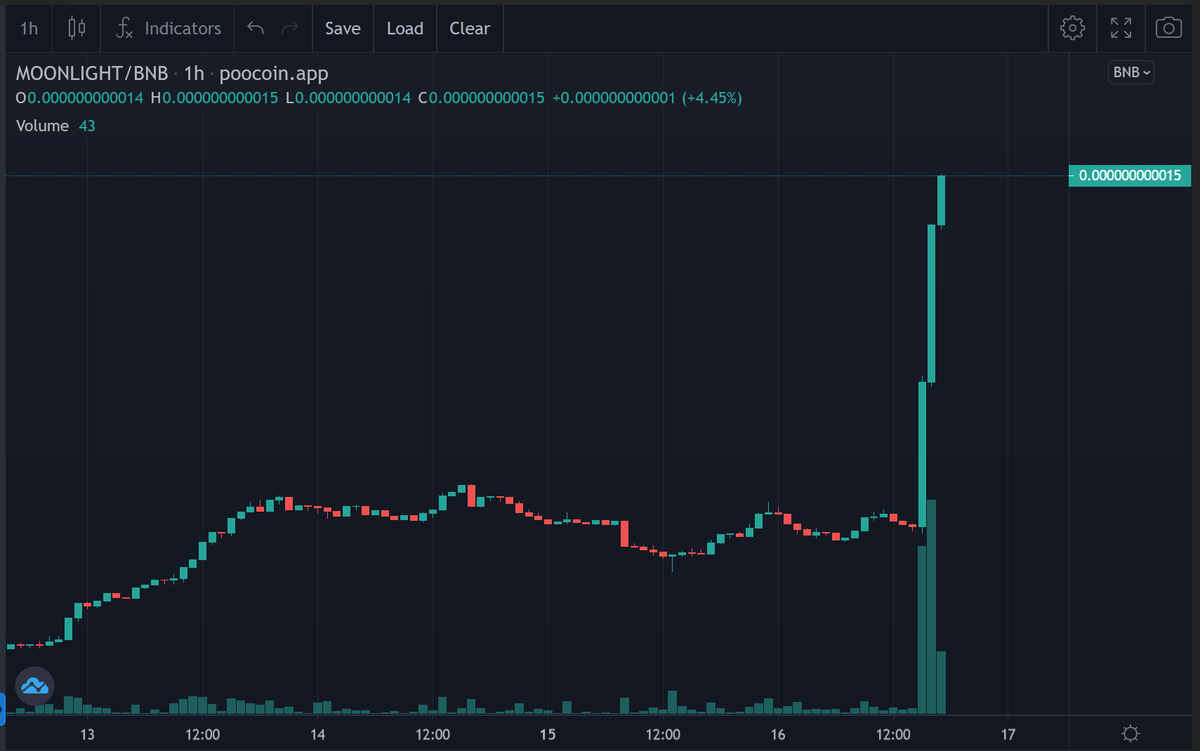Click the date label 17 on time axis
The height and width of the screenshot is (751, 1200).
coord(1007,735)
